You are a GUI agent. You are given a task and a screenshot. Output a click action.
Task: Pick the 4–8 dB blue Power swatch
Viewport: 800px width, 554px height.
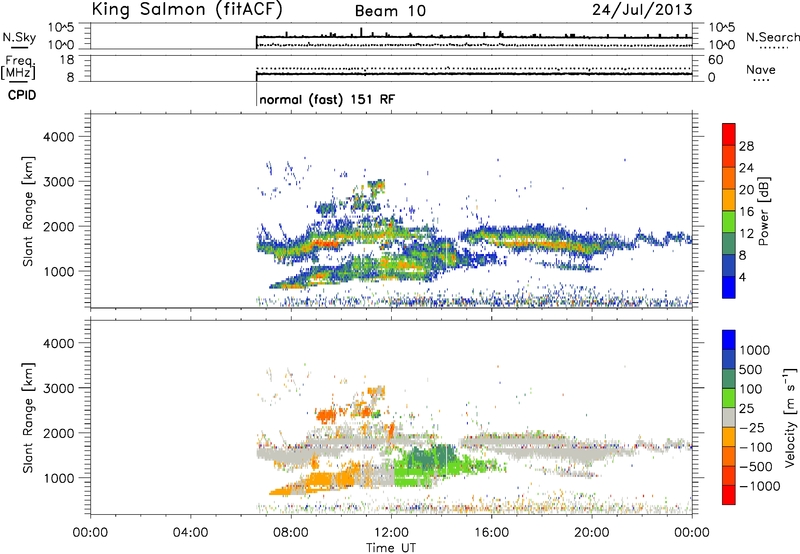coord(729,266)
